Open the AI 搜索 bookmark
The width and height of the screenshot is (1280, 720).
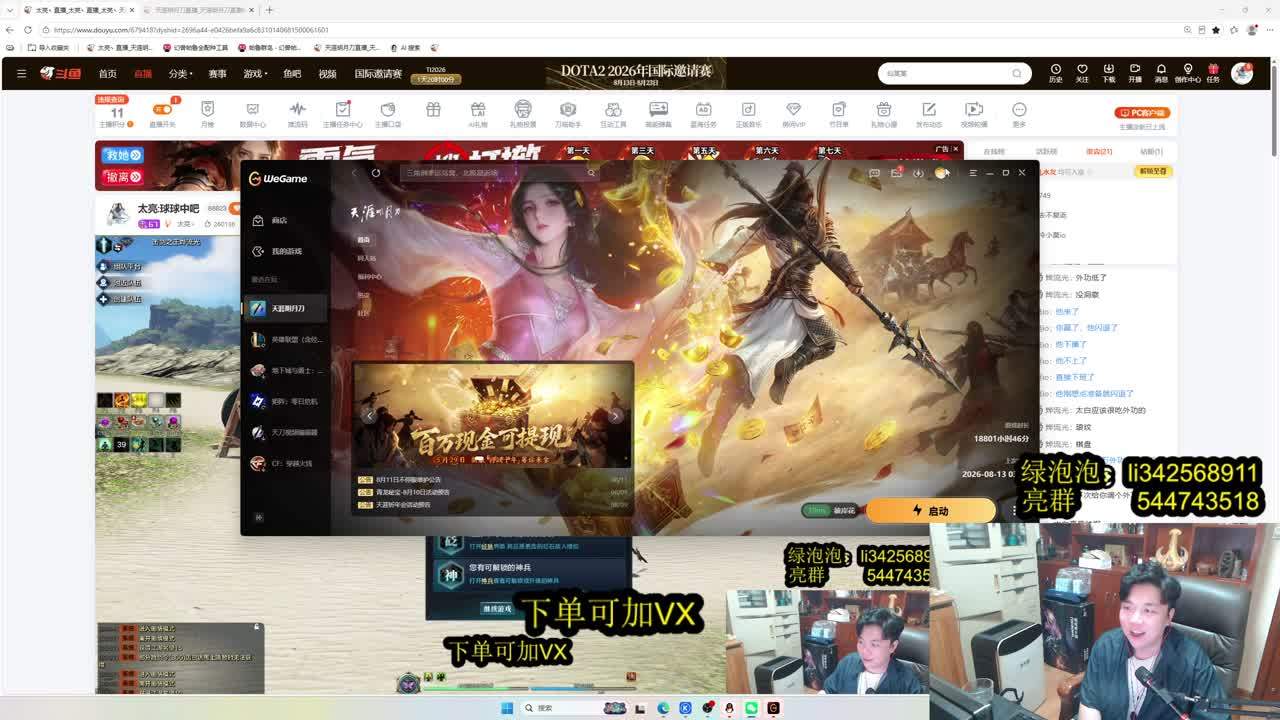coord(405,47)
